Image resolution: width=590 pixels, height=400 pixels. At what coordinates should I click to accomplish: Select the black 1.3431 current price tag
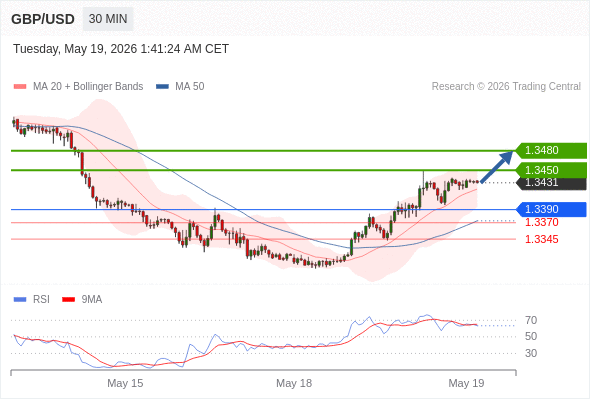pyautogui.click(x=551, y=183)
